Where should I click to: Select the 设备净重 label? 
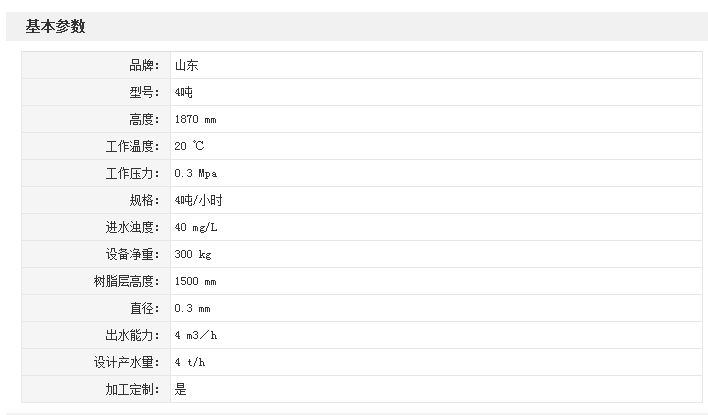click(132, 255)
